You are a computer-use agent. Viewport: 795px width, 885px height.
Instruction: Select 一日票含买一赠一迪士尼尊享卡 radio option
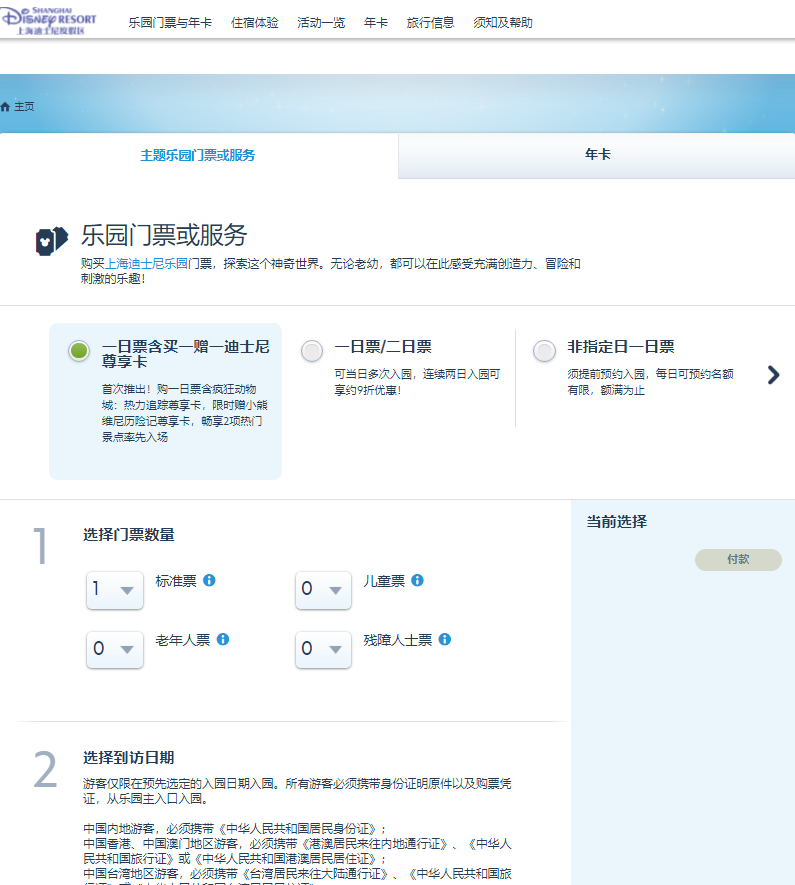click(79, 351)
